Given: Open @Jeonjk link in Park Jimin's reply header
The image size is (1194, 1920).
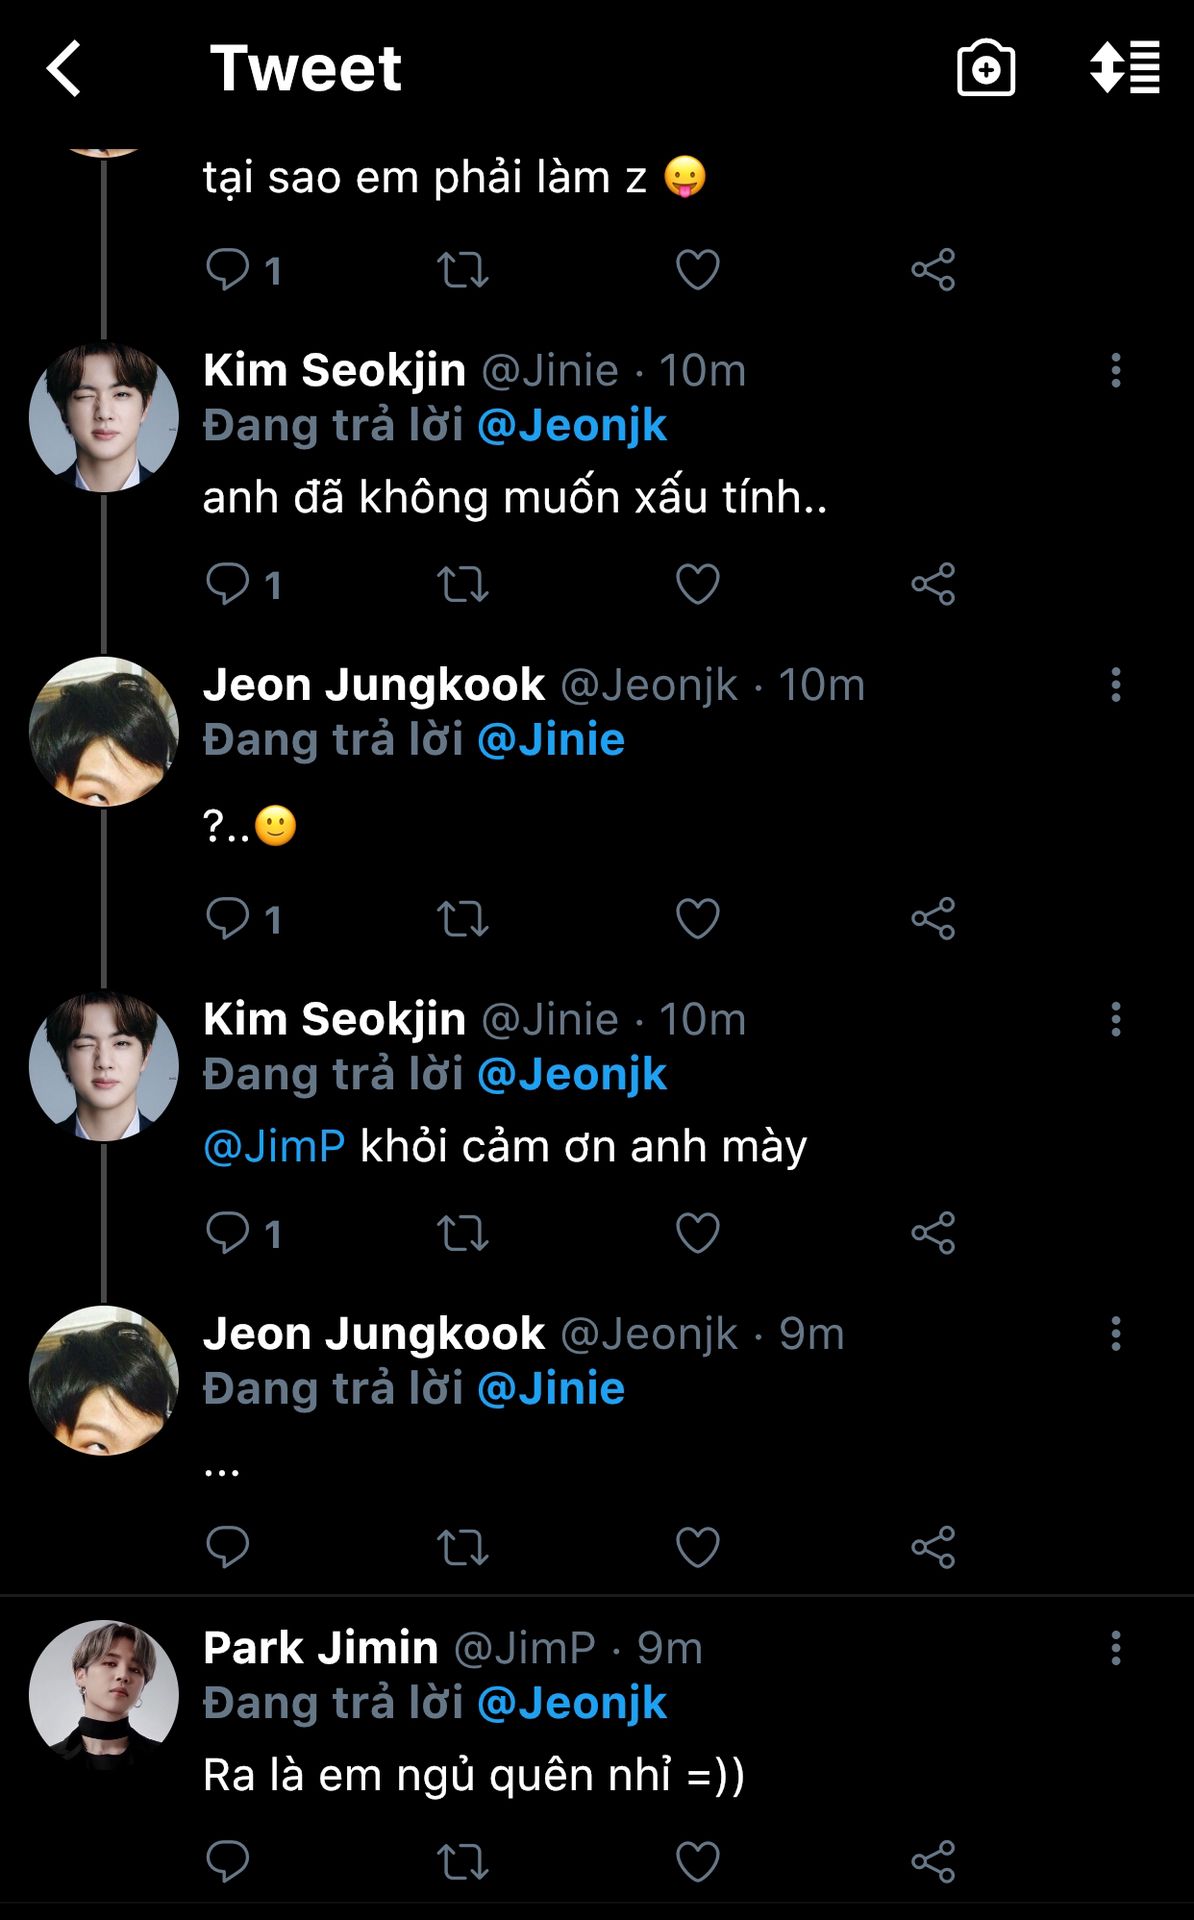Looking at the screenshot, I should [x=572, y=1703].
